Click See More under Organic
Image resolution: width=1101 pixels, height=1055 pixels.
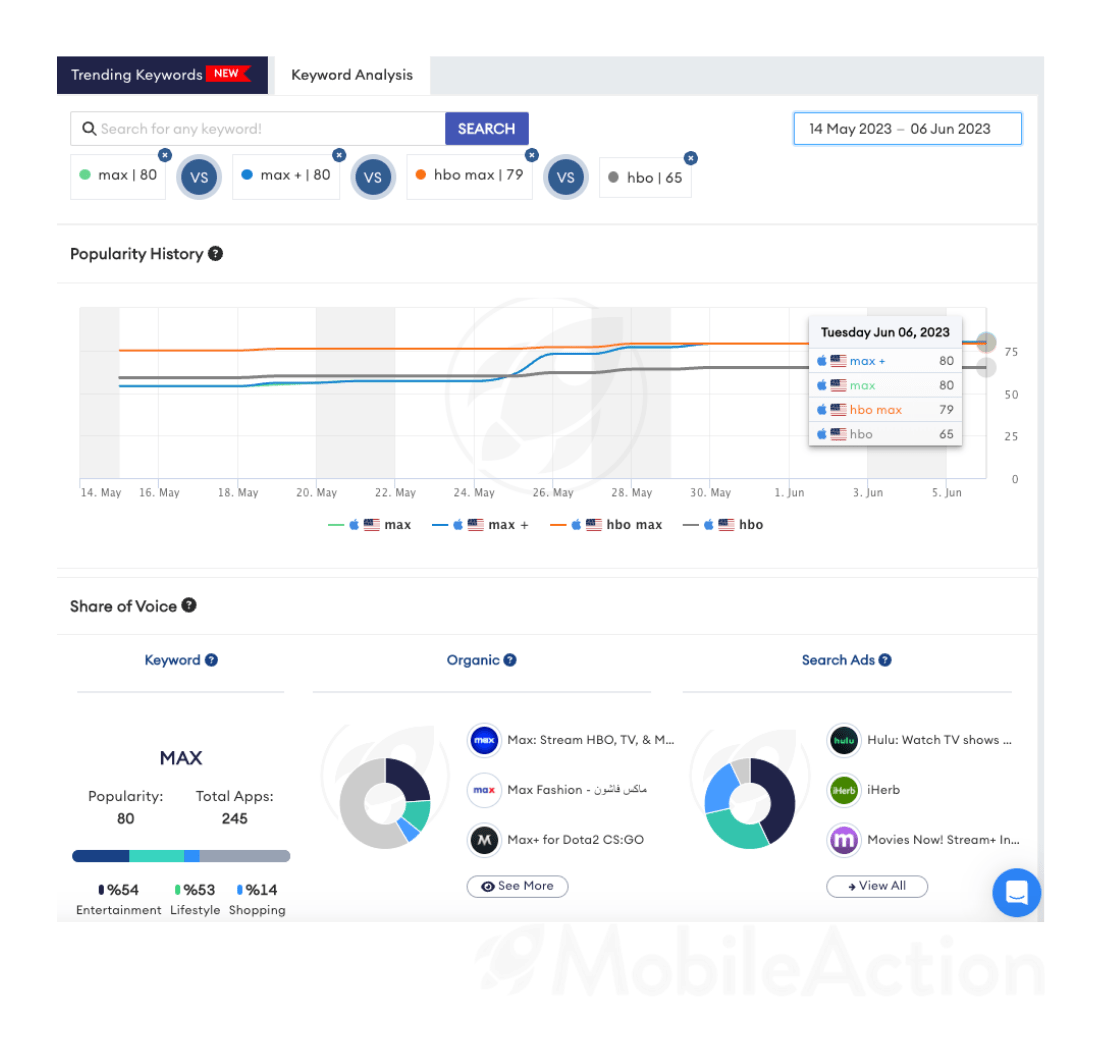point(517,886)
